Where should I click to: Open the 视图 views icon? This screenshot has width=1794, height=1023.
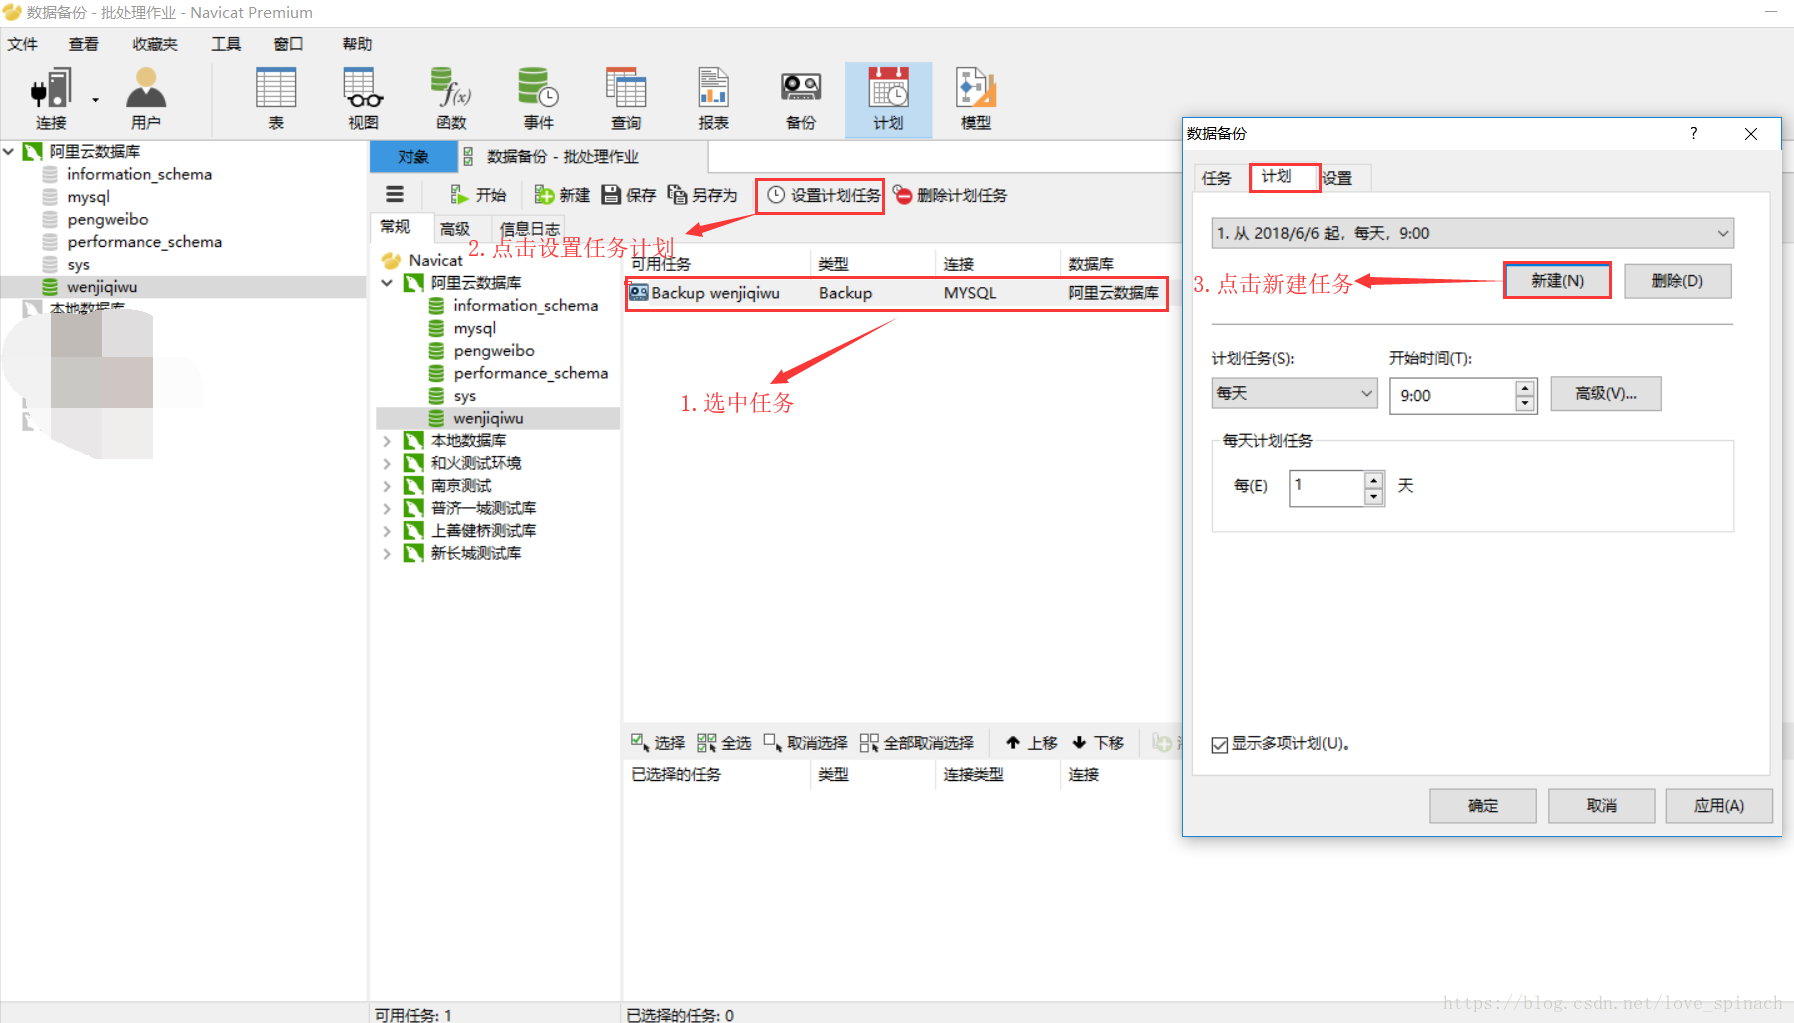(363, 98)
